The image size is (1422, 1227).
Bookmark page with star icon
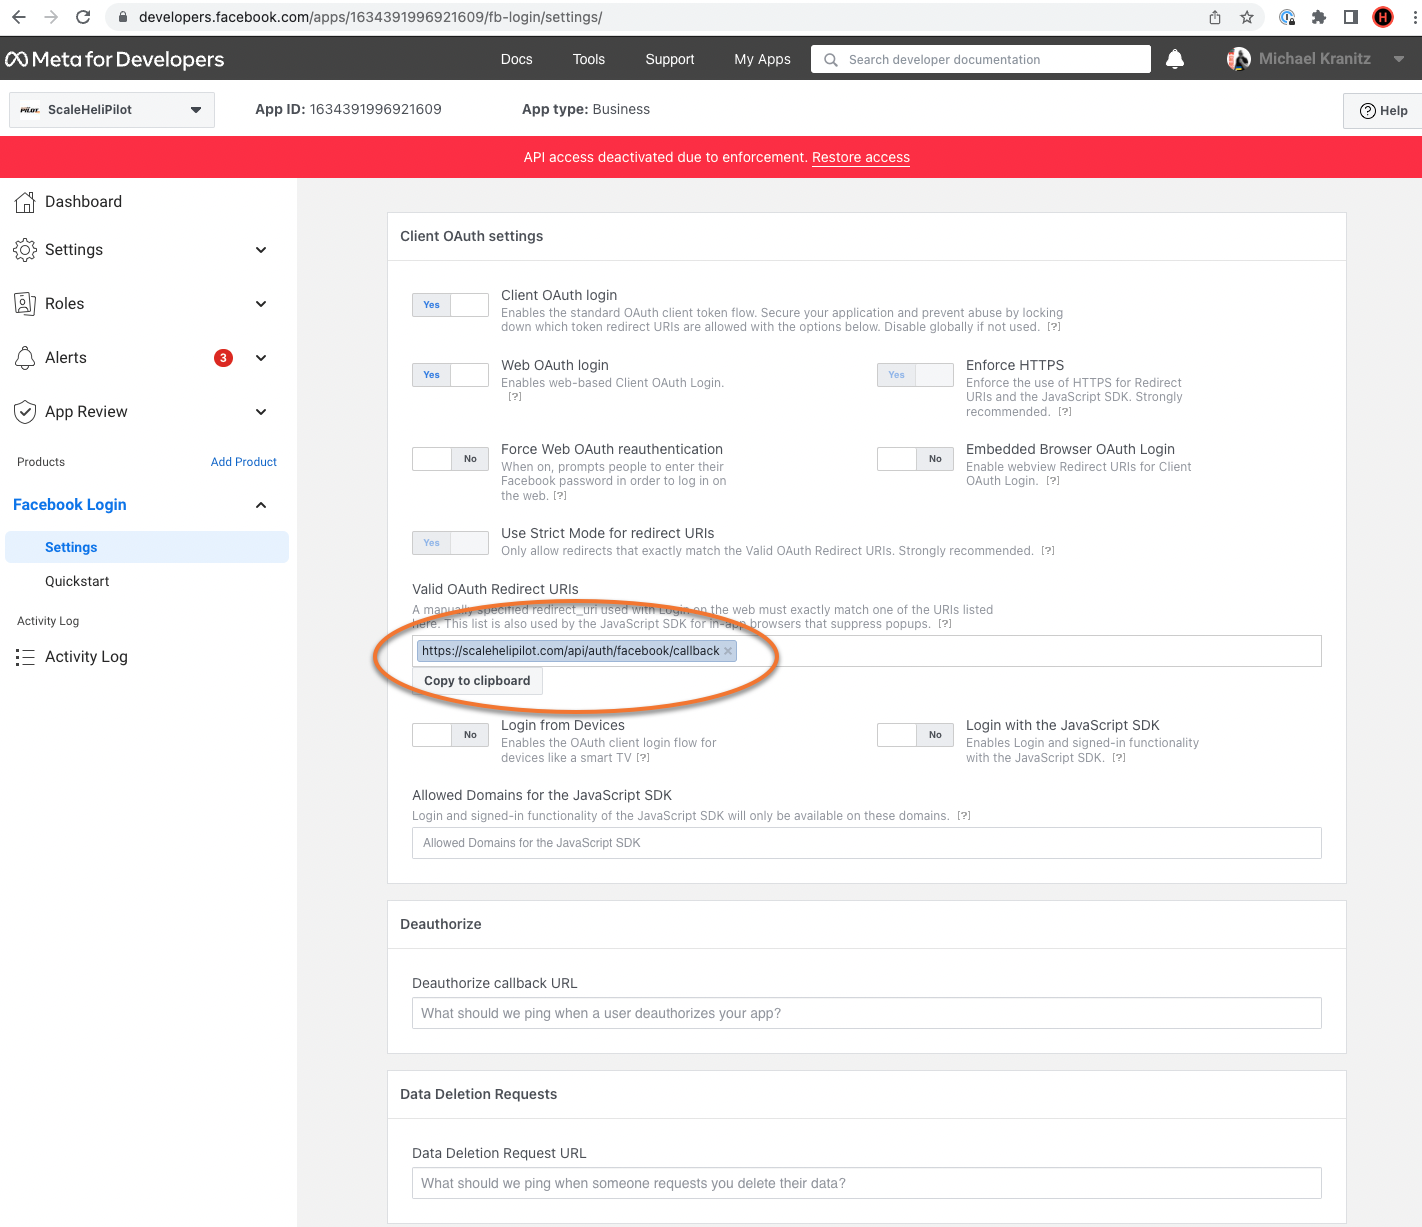click(x=1247, y=17)
